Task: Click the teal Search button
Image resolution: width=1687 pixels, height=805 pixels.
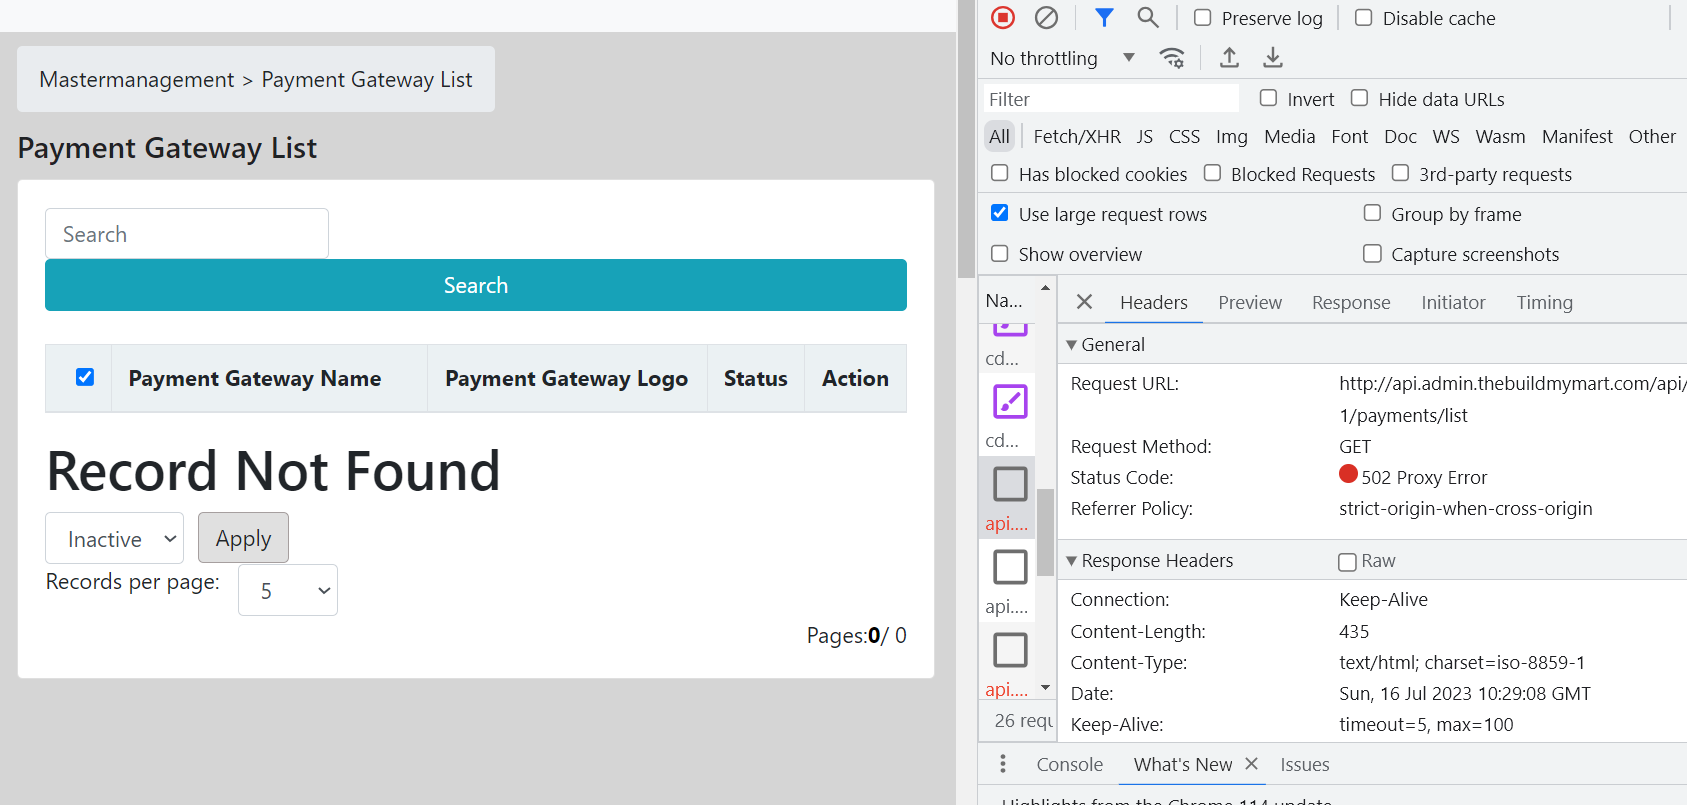Action: (x=476, y=285)
